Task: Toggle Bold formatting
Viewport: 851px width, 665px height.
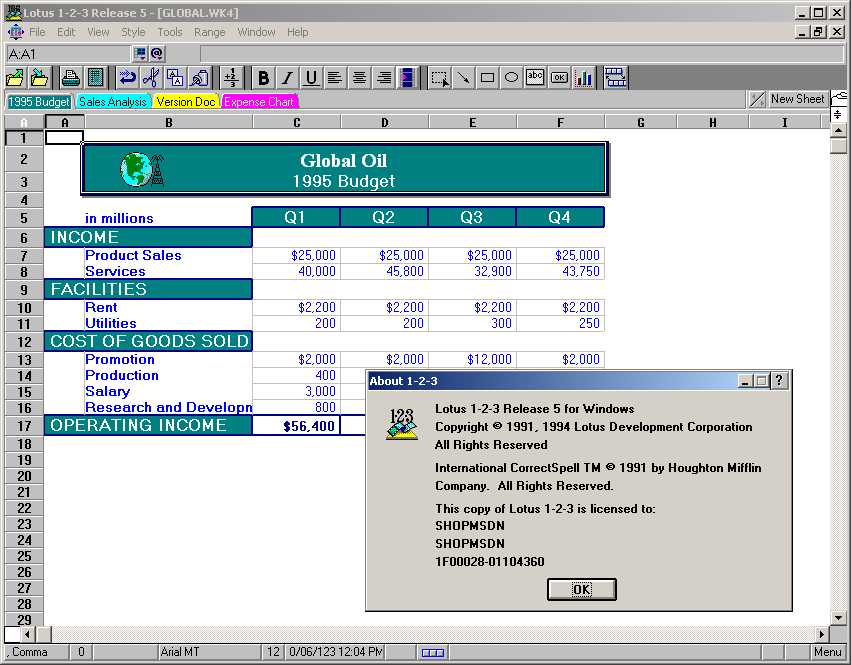Action: pos(263,78)
